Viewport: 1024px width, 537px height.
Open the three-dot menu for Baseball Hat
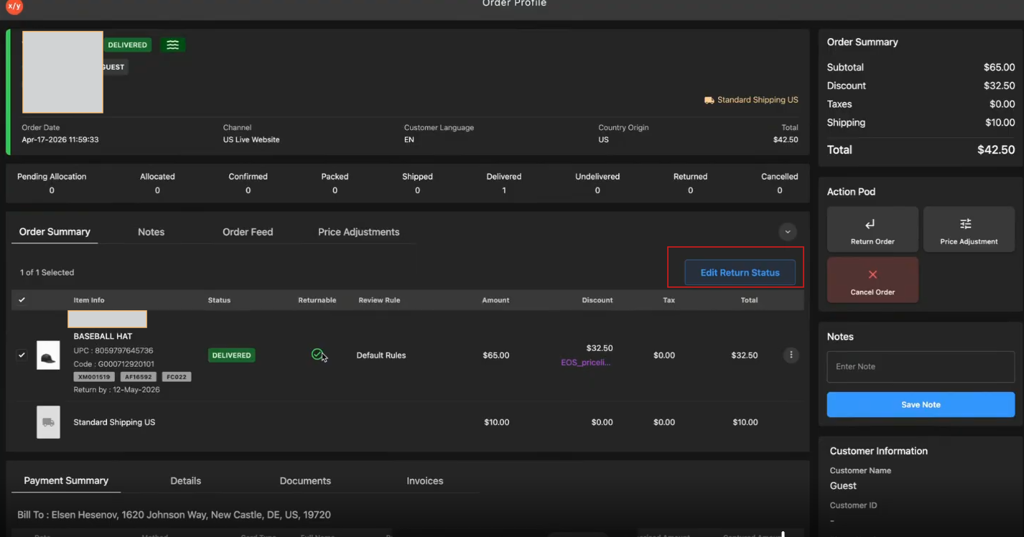[x=791, y=355]
